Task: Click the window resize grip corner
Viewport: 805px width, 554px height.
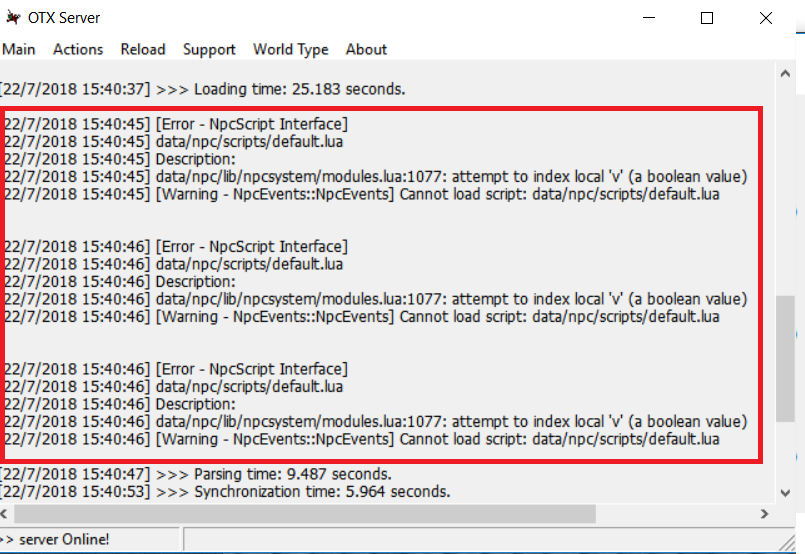Action: pos(787,542)
